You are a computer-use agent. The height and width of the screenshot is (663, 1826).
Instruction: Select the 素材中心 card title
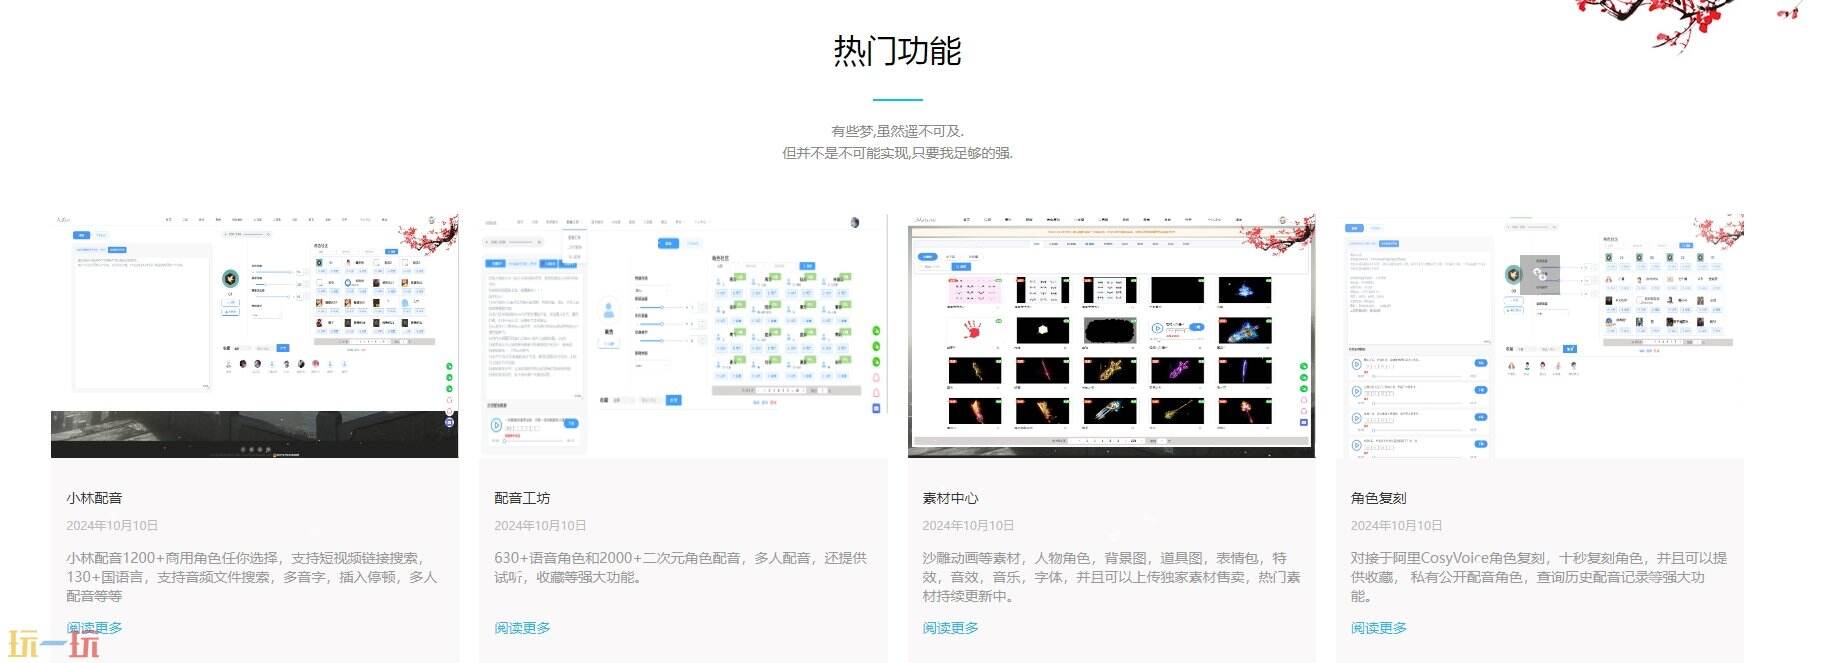pos(950,498)
